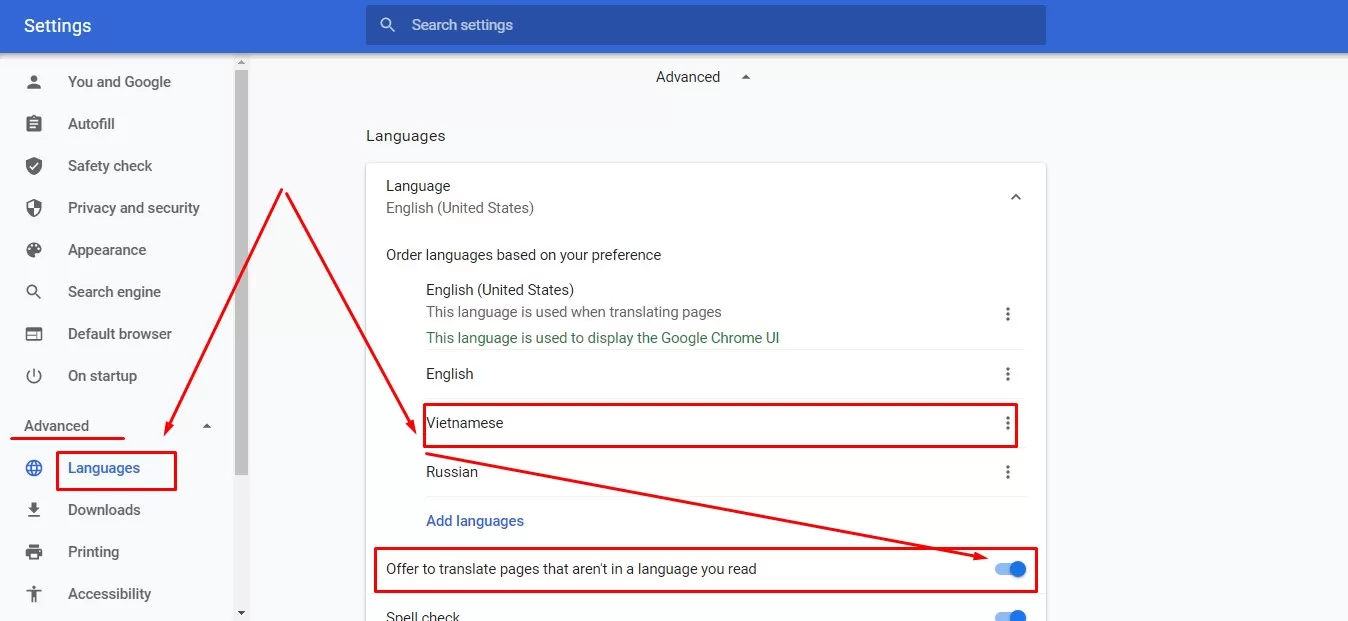The height and width of the screenshot is (621, 1348).
Task: Go to Search engine settings
Action: [114, 292]
